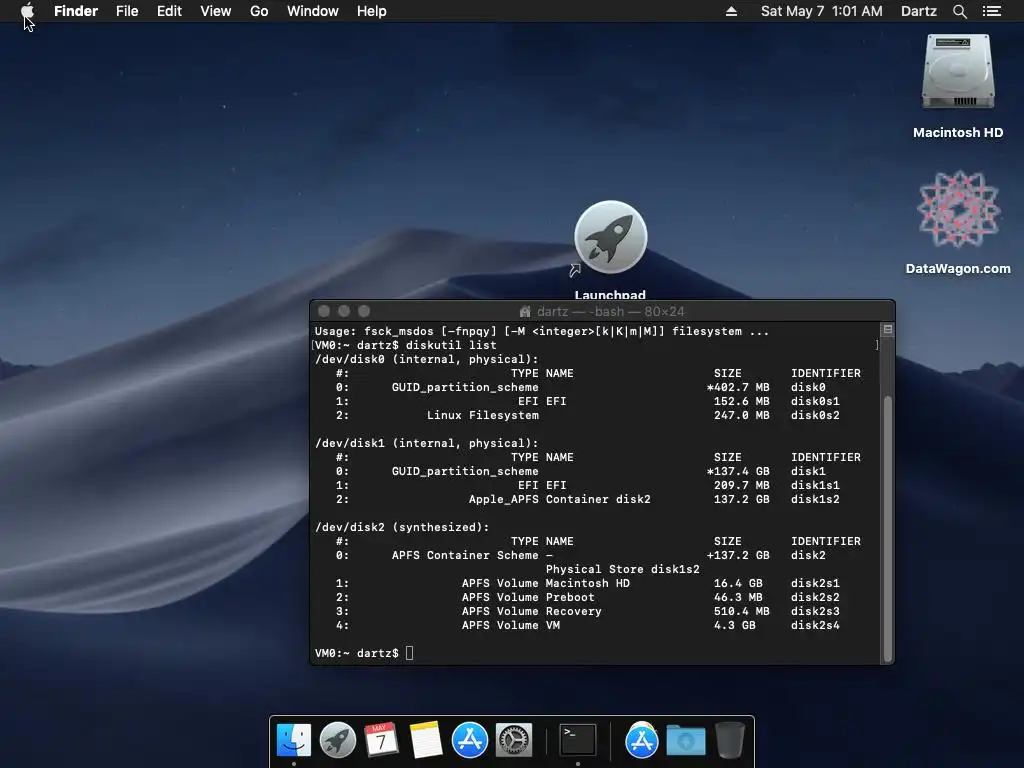Open the Window menu
This screenshot has width=1024, height=768.
[x=313, y=11]
